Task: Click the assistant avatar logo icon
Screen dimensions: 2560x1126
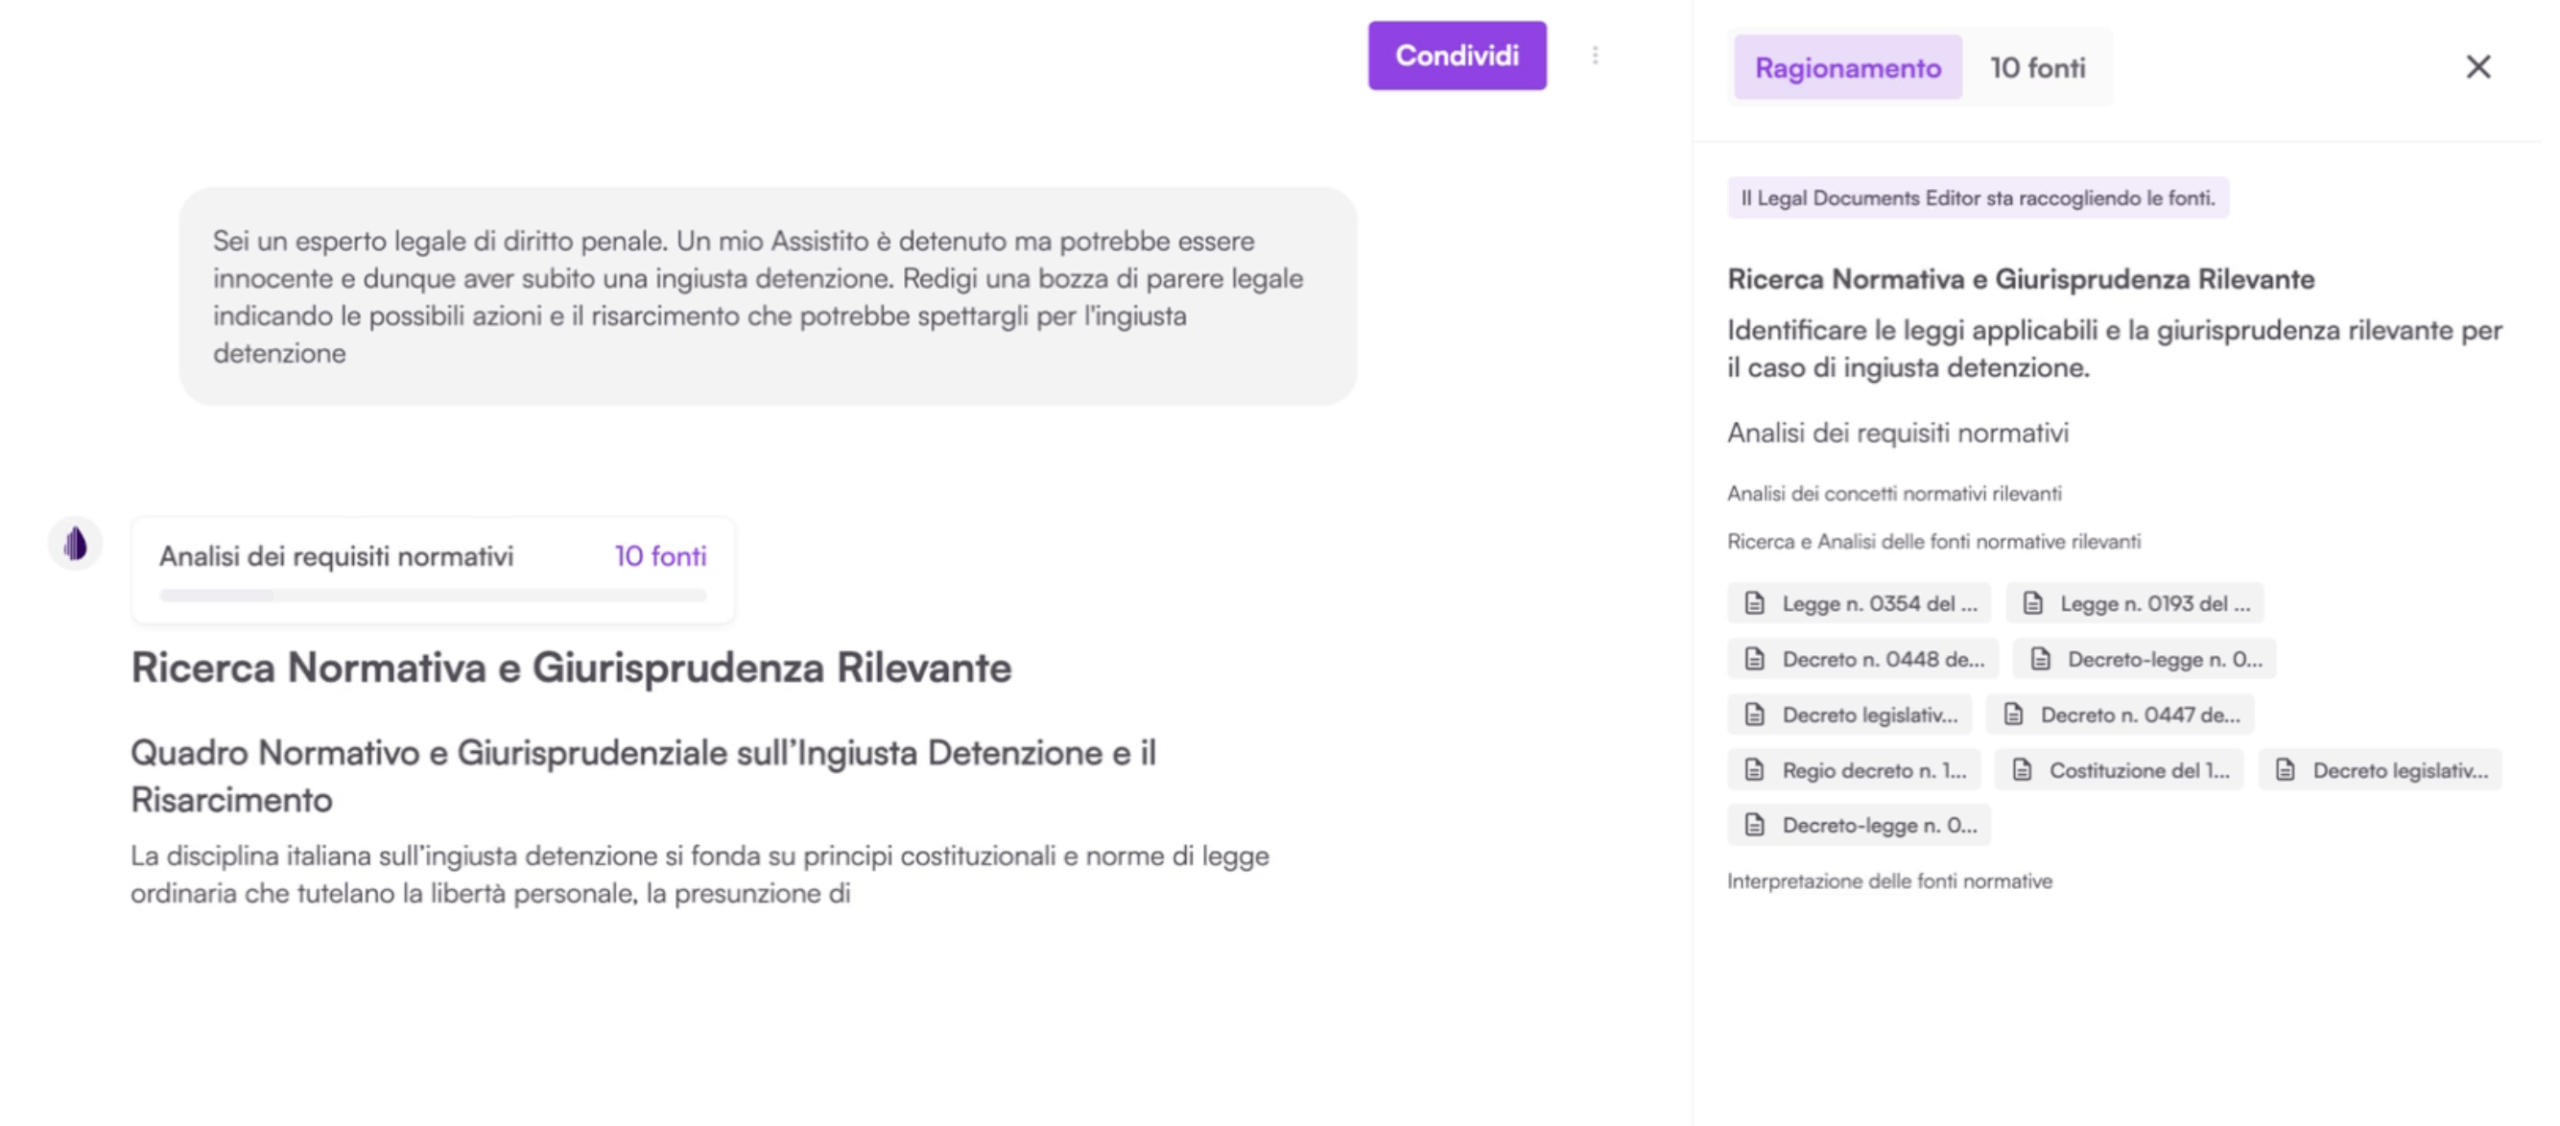Action: point(75,544)
